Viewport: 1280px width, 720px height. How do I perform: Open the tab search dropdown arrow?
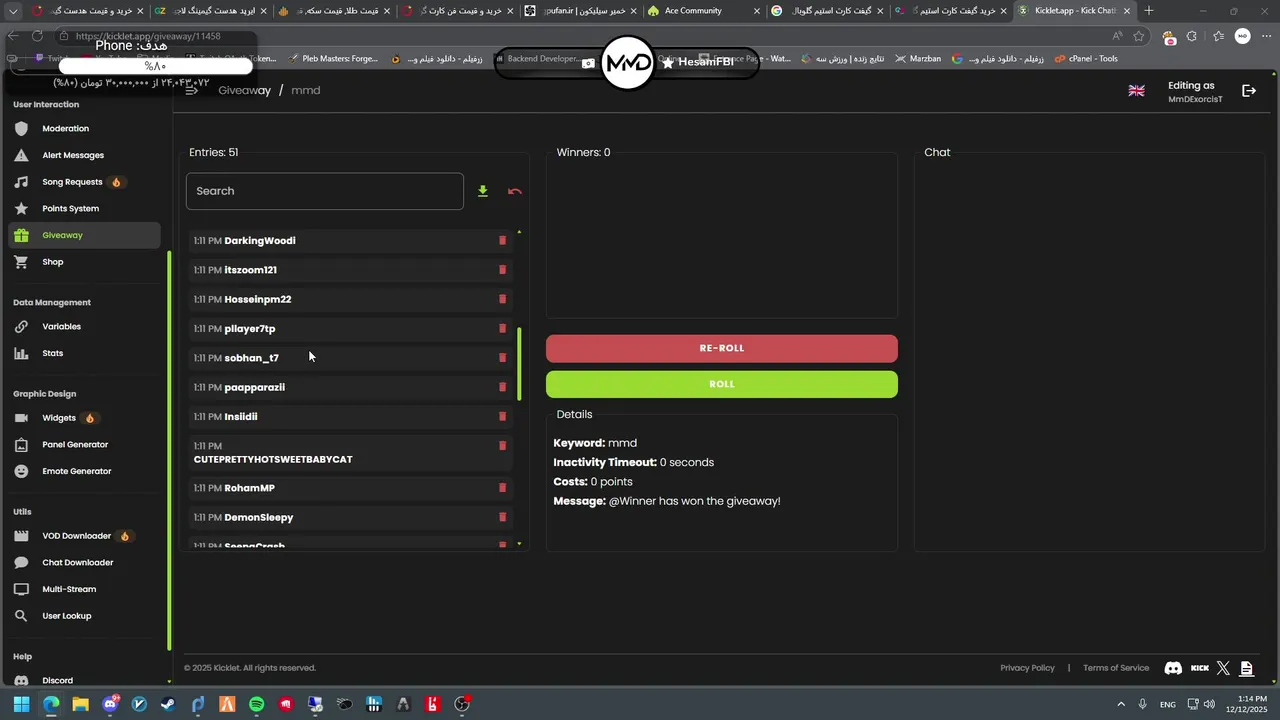[x=13, y=11]
